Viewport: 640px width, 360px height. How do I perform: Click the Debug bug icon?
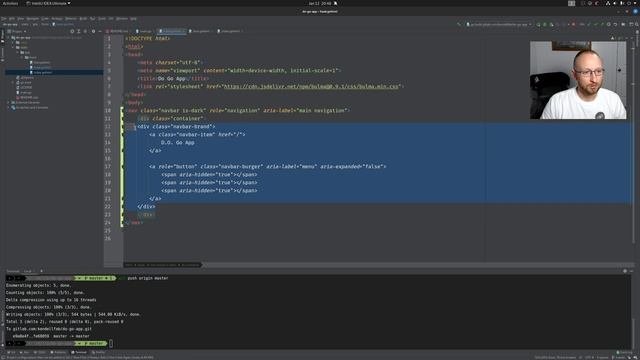(x=544, y=24)
